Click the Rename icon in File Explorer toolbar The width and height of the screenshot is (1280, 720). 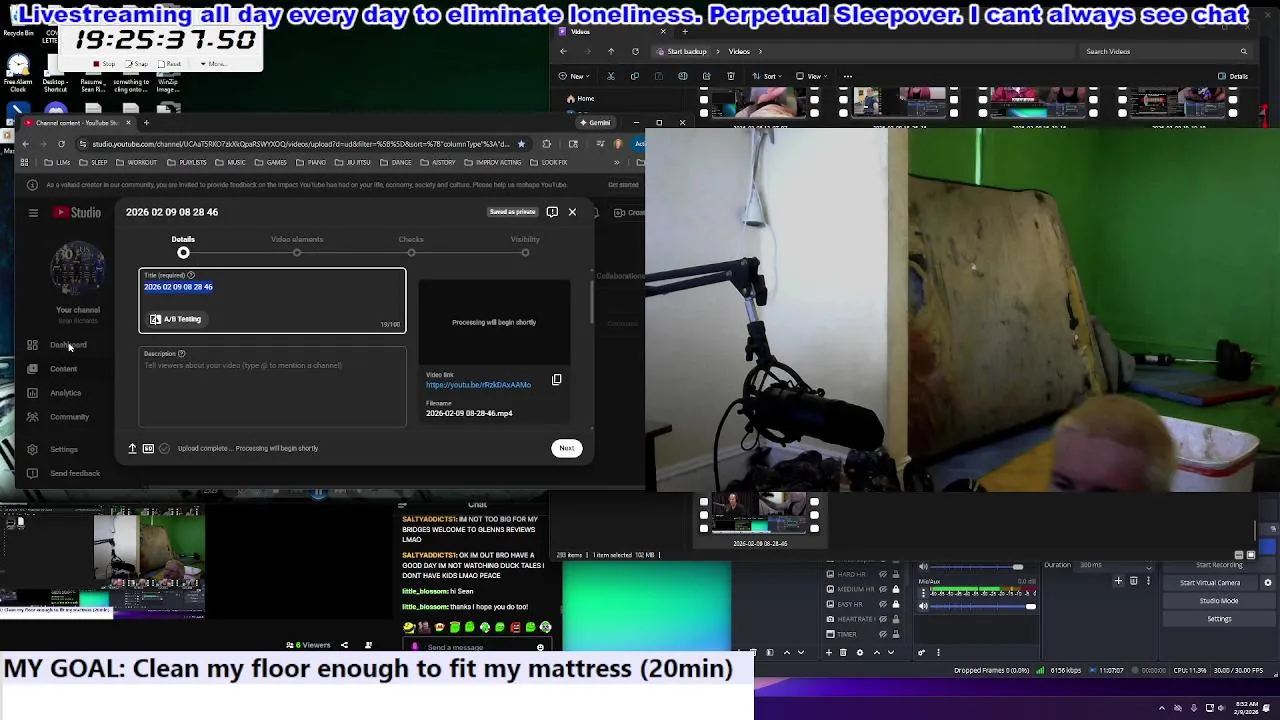[683, 76]
